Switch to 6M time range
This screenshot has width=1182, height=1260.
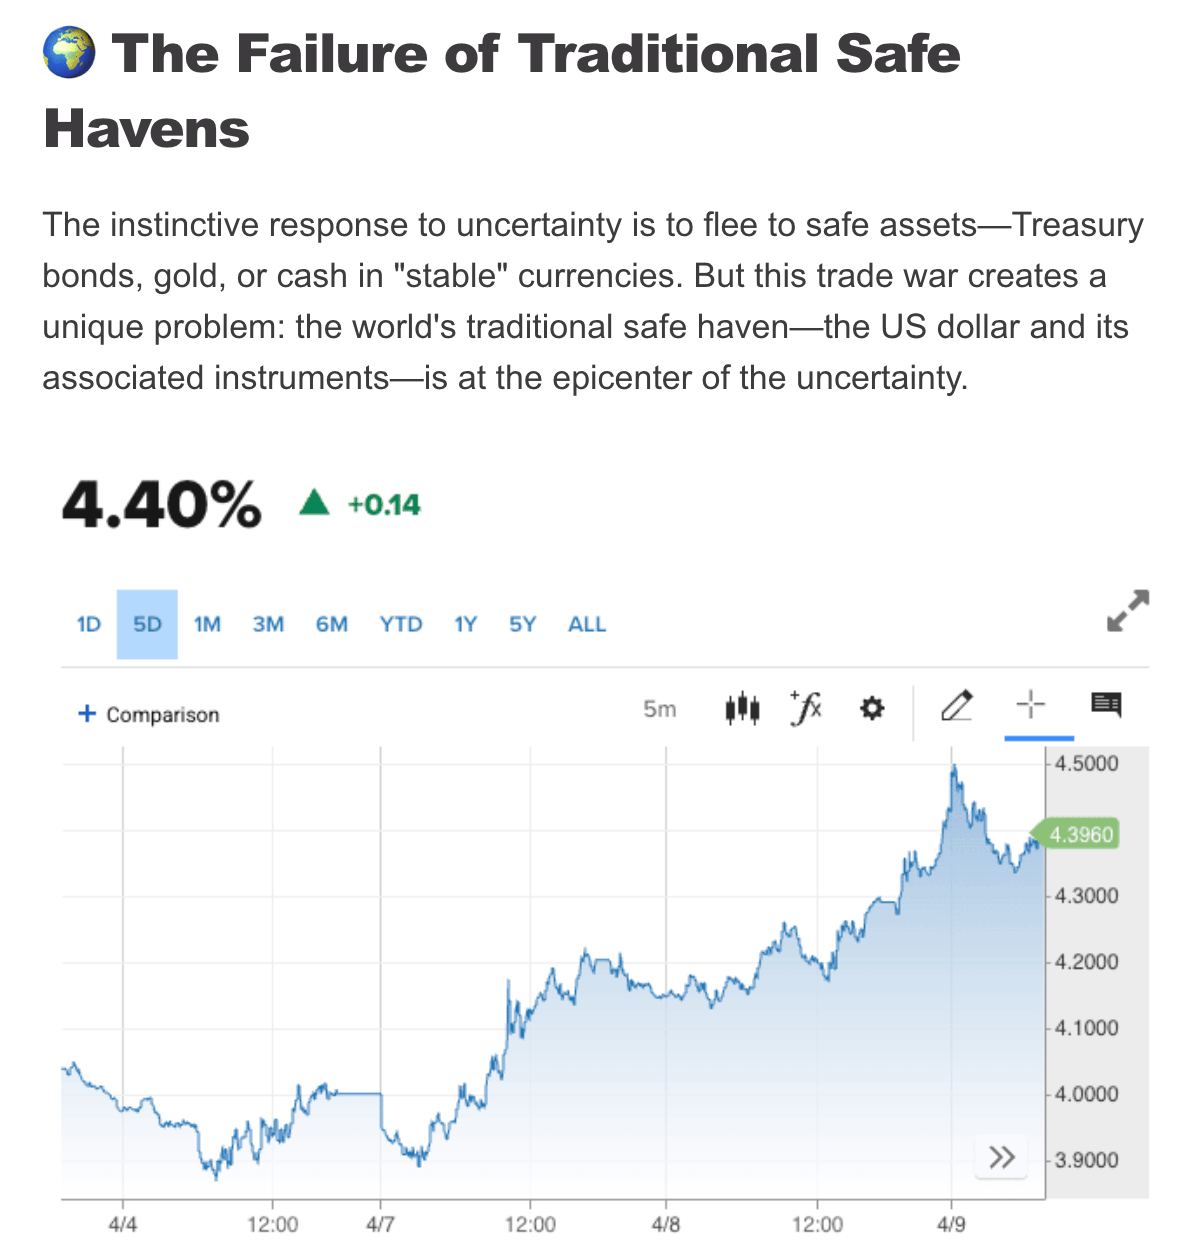pyautogui.click(x=332, y=624)
